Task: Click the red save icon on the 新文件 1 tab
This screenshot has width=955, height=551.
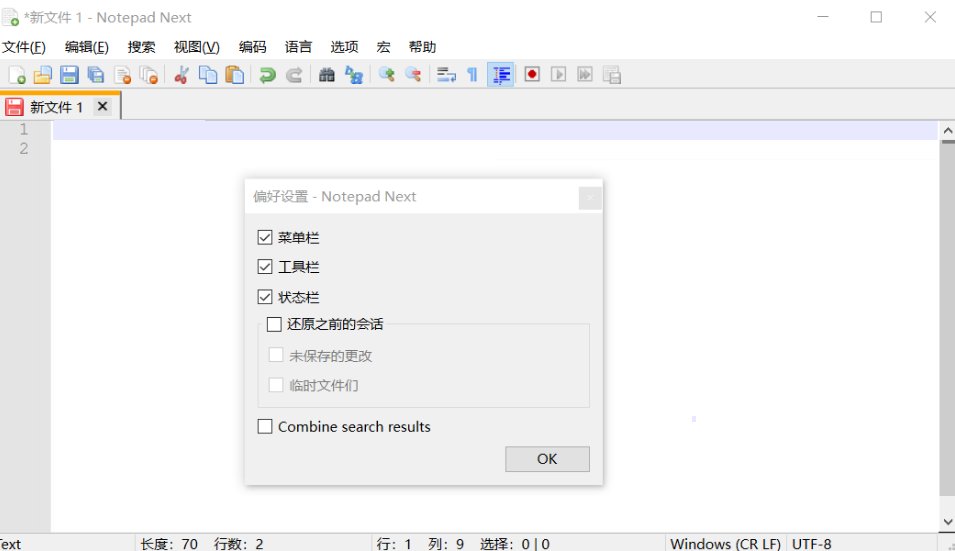Action: tap(14, 107)
